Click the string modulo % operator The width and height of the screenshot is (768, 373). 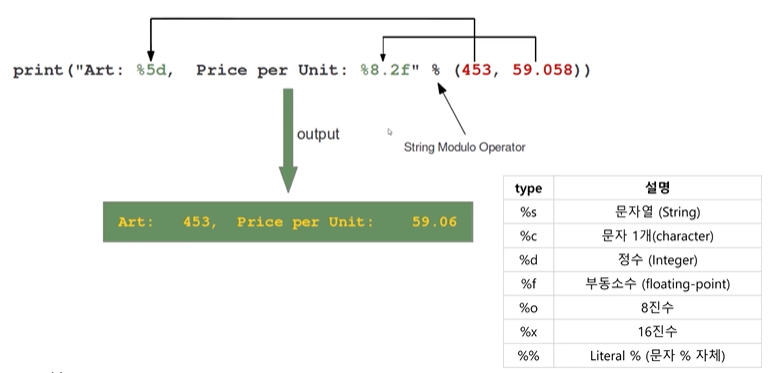point(435,70)
